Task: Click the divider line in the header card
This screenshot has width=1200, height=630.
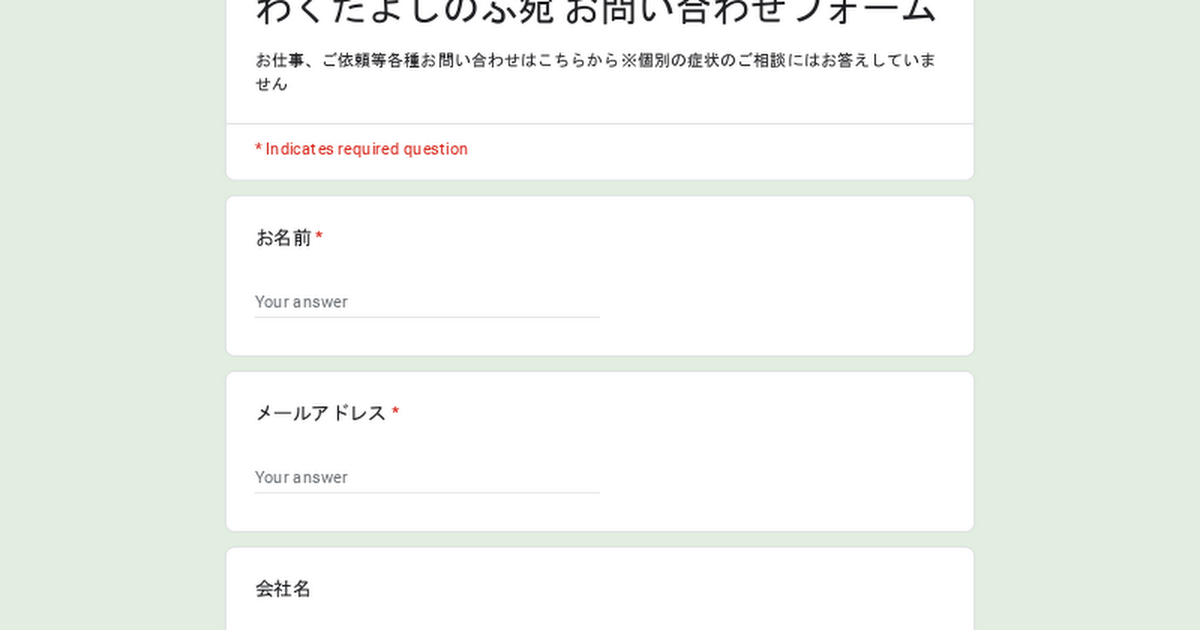Action: [x=600, y=124]
